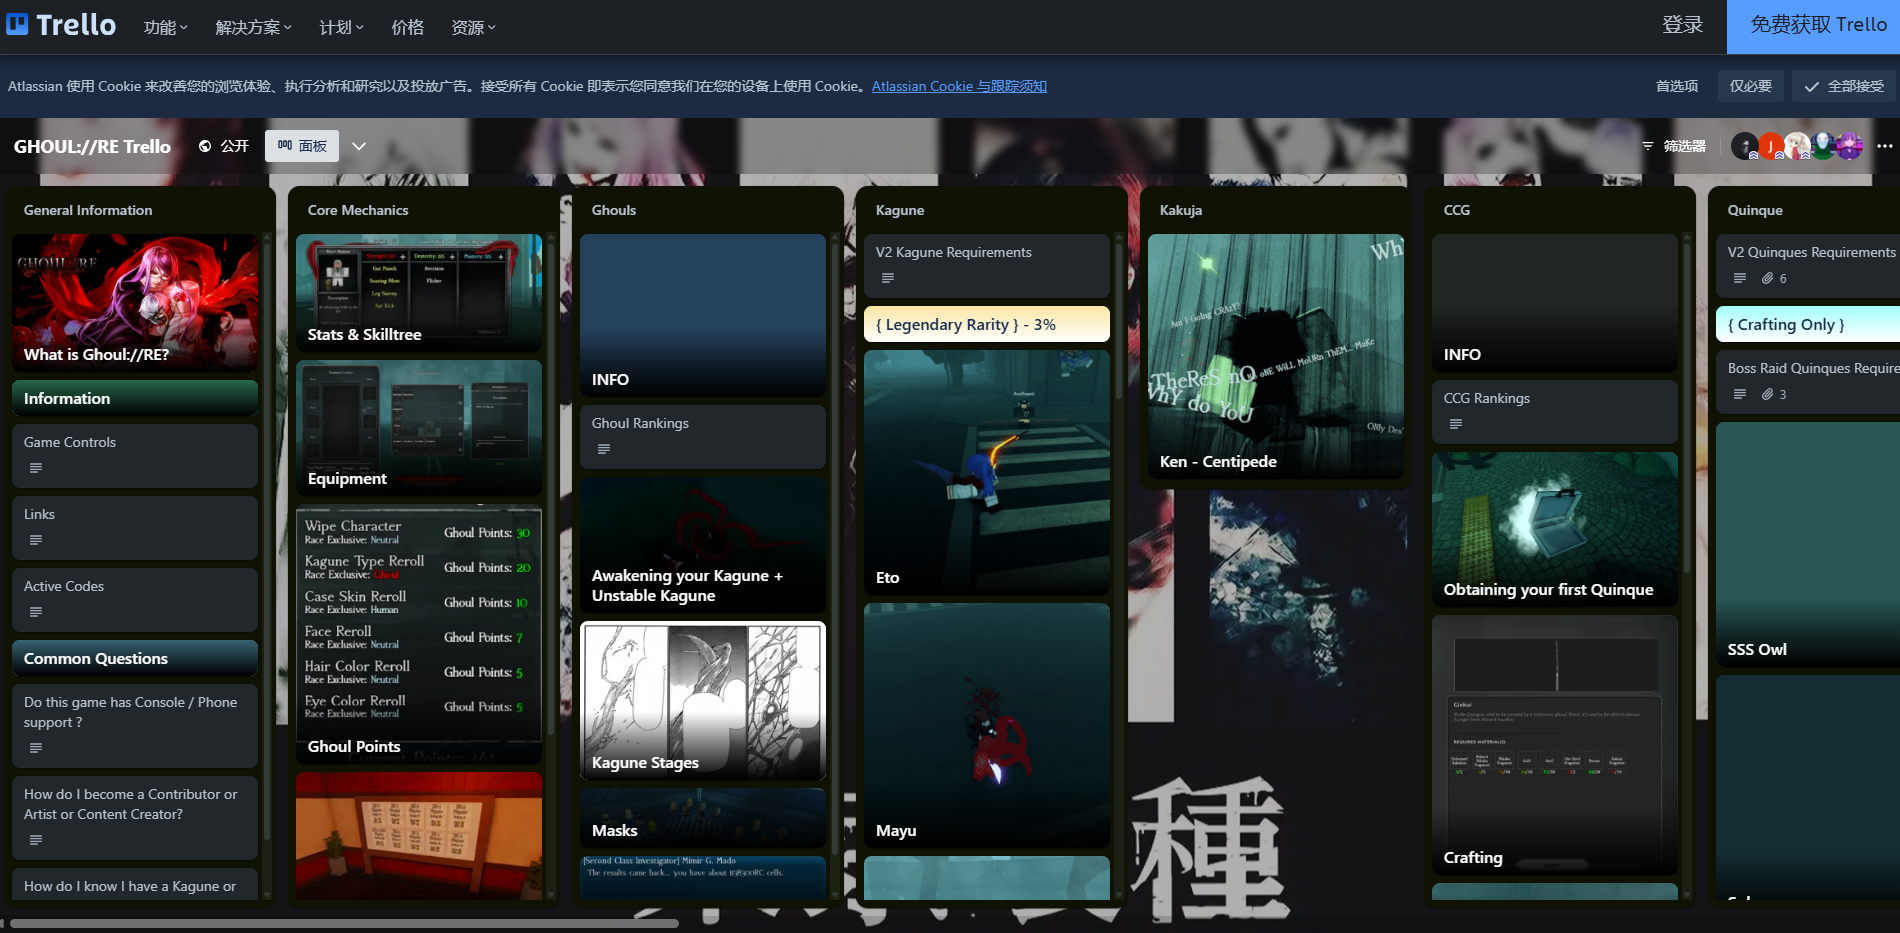1900x933 pixels.
Task: Open V2 Quinques Requirements card
Action: click(x=1808, y=266)
